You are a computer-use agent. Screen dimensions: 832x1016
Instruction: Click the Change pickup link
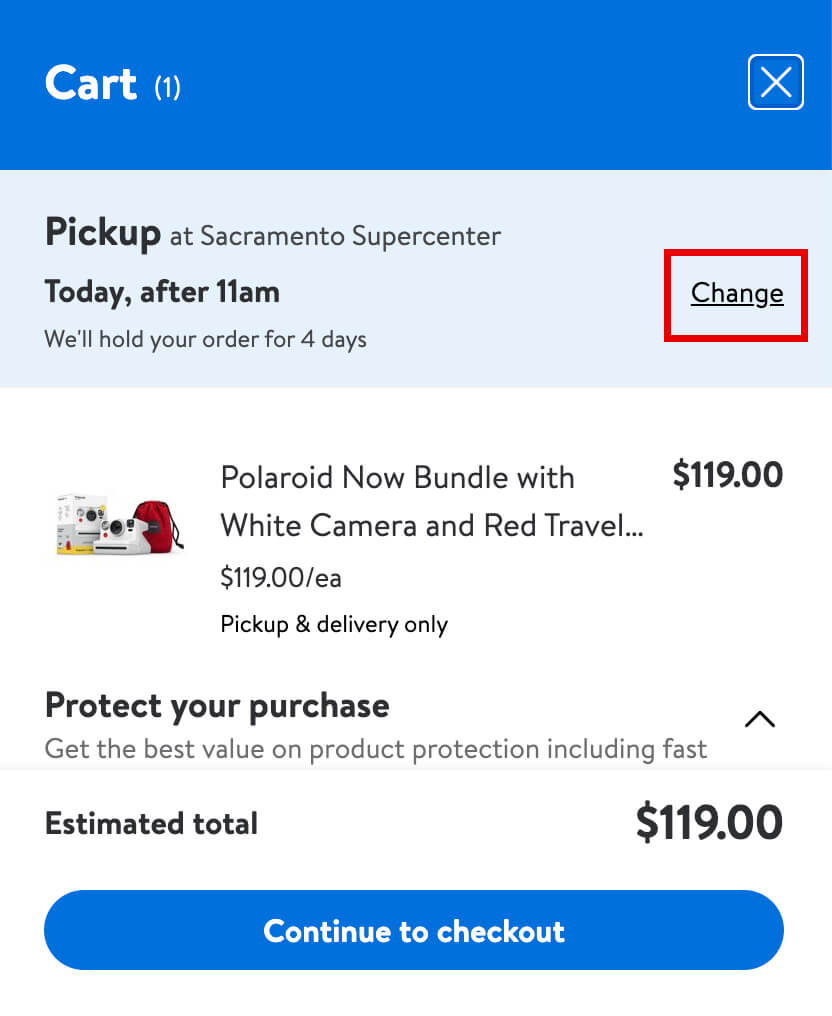[x=737, y=293]
